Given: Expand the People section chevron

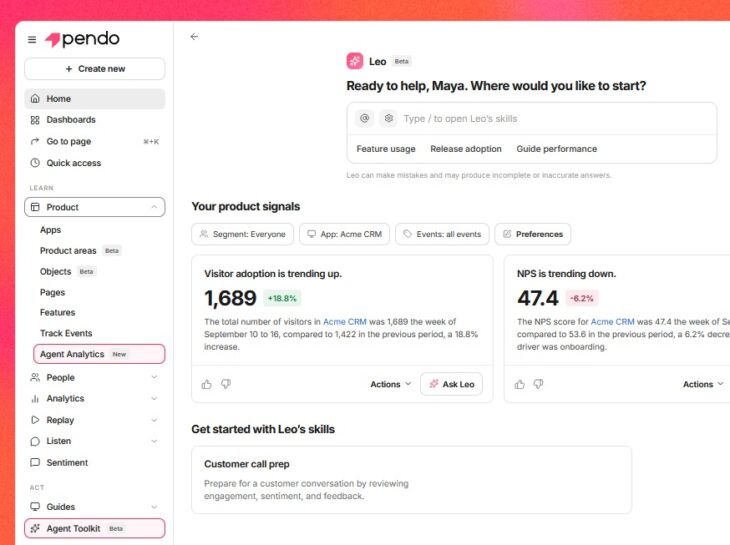Looking at the screenshot, I should 154,377.
